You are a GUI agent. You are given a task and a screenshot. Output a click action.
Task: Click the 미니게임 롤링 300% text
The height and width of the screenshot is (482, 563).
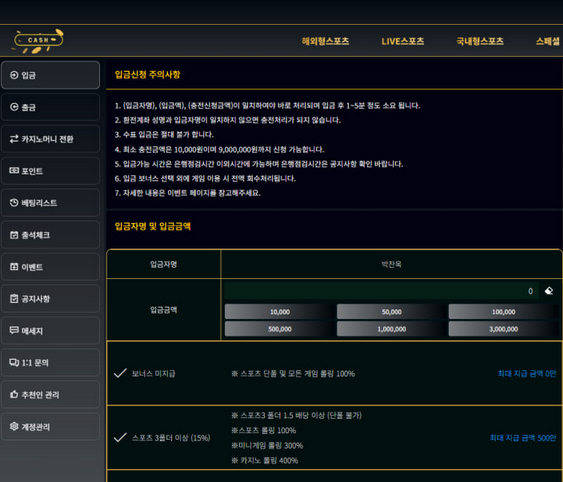[x=267, y=446]
